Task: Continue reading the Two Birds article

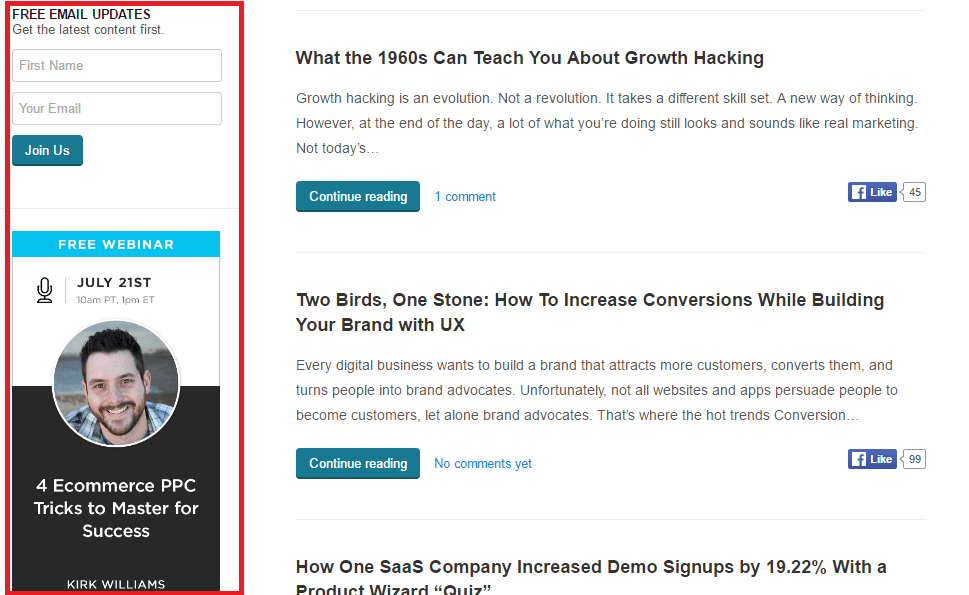Action: tap(358, 463)
